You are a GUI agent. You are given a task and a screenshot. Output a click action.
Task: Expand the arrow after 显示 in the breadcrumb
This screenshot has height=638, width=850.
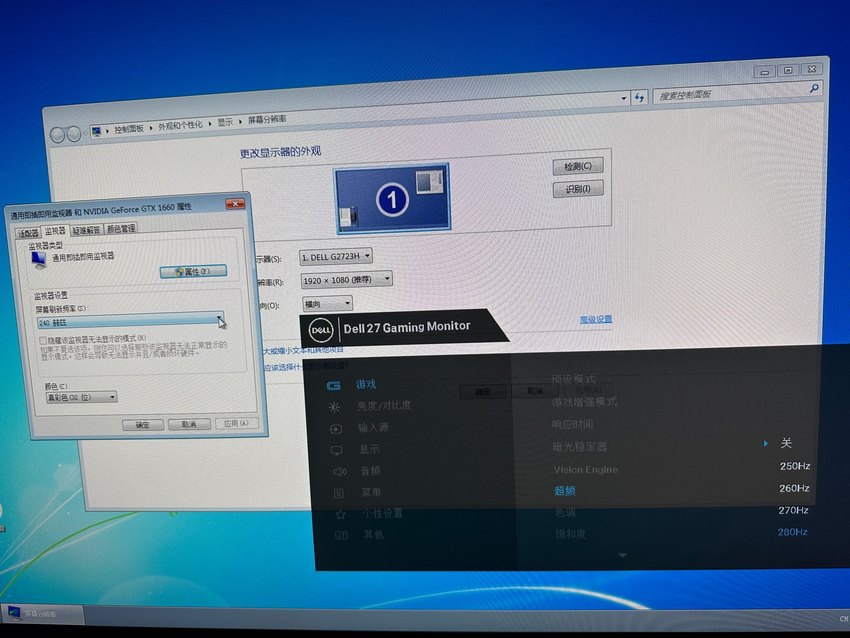240,121
